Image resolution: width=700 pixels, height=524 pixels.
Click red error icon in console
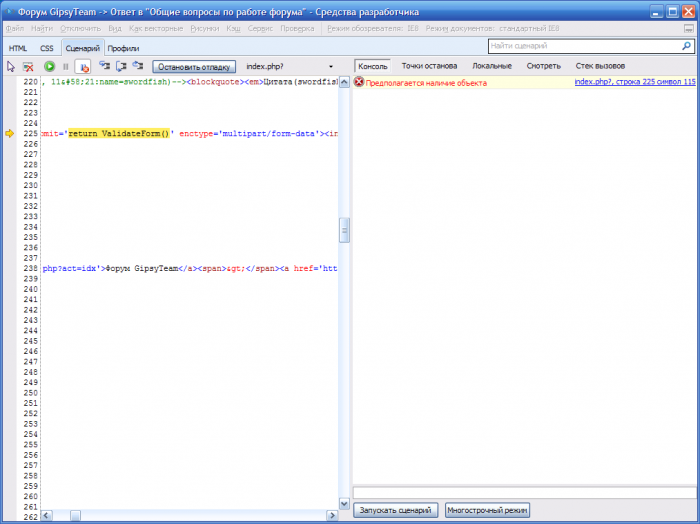pyautogui.click(x=359, y=82)
